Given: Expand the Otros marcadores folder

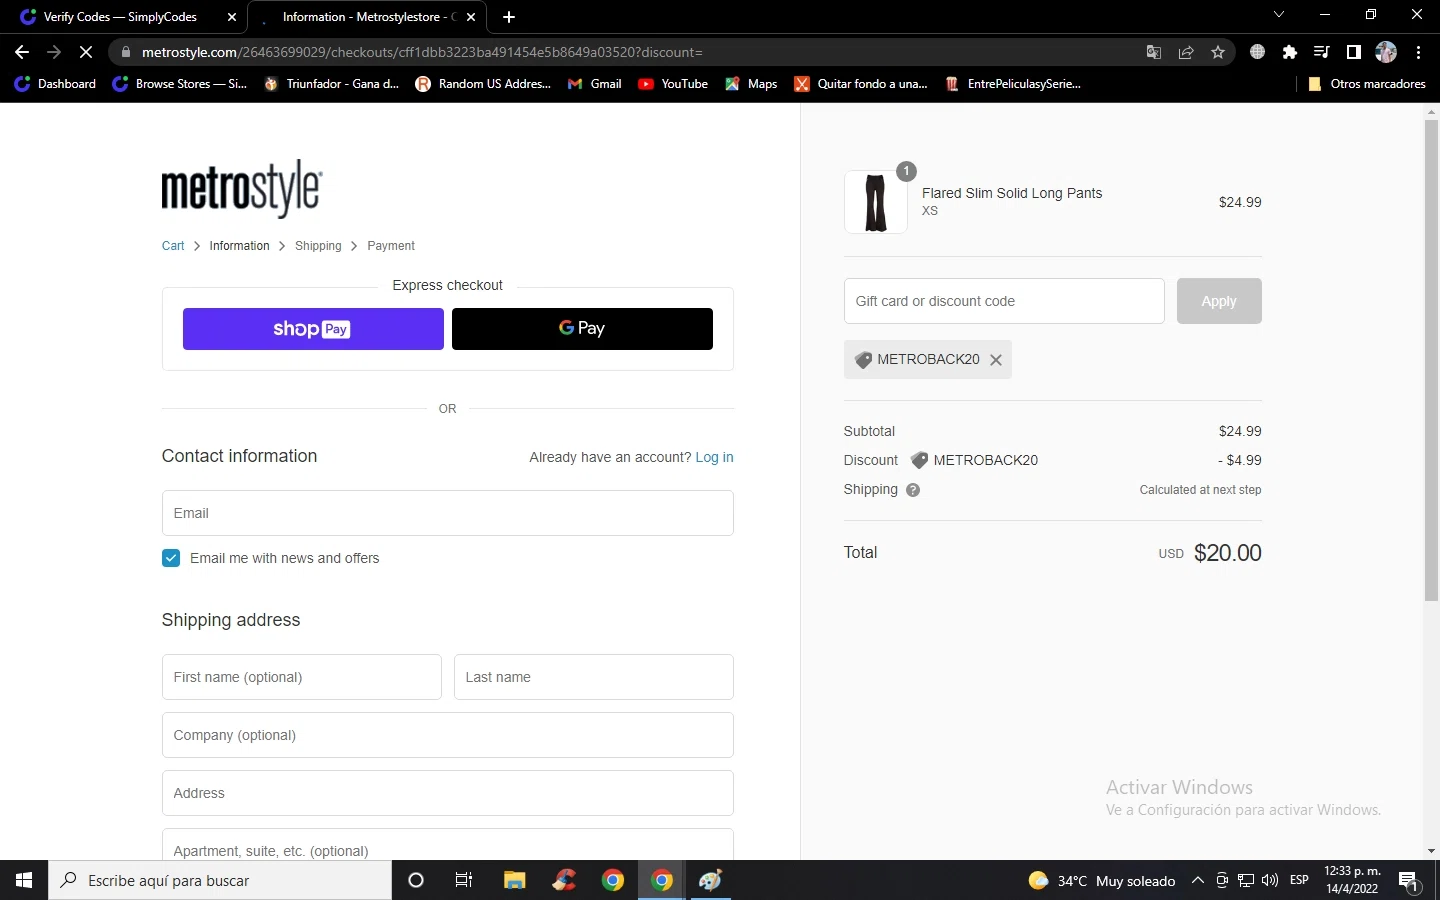Looking at the screenshot, I should pos(1367,84).
